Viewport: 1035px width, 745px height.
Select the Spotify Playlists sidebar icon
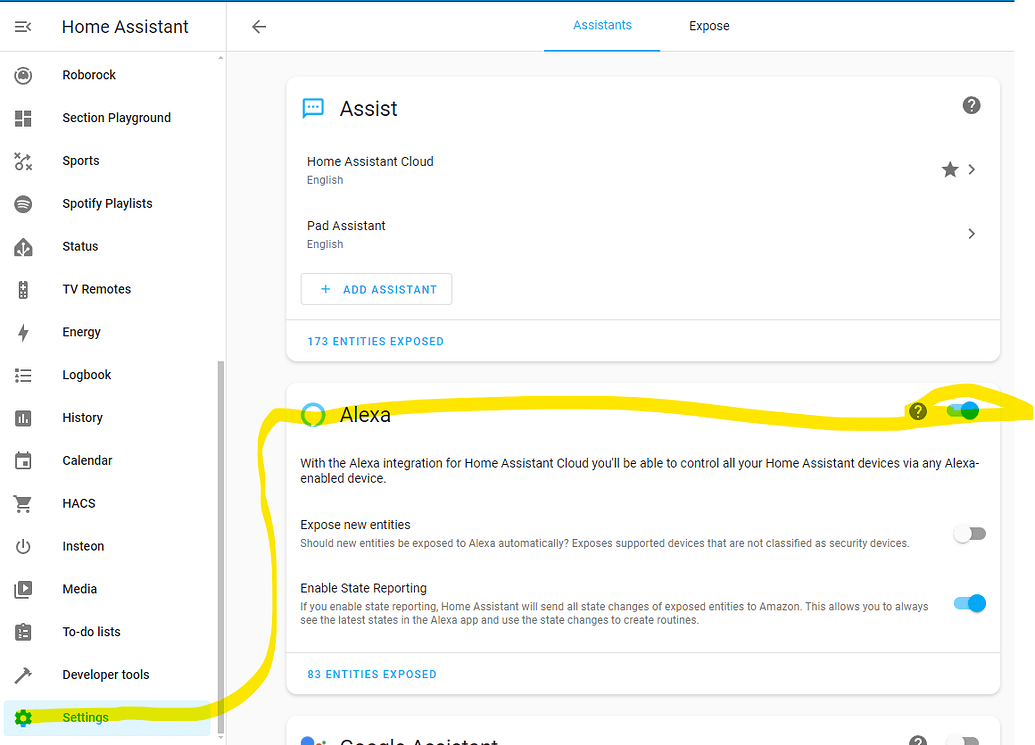[x=22, y=203]
